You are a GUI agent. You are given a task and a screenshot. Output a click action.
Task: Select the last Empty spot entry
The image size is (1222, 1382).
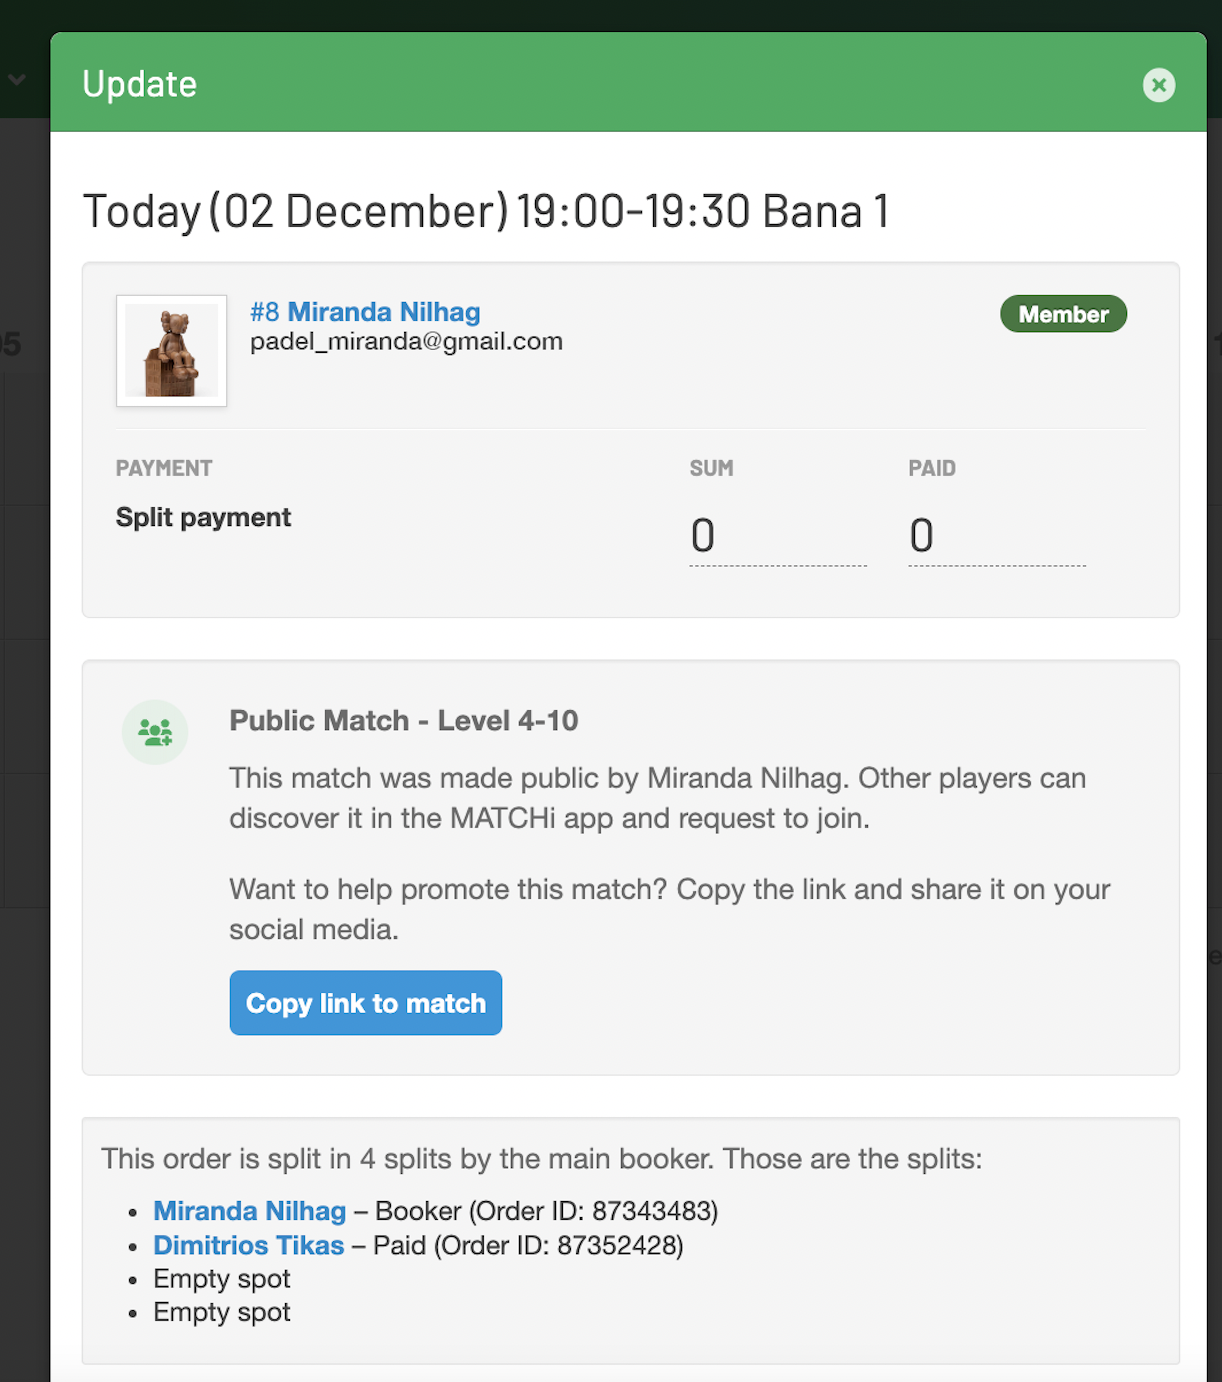(x=222, y=1312)
